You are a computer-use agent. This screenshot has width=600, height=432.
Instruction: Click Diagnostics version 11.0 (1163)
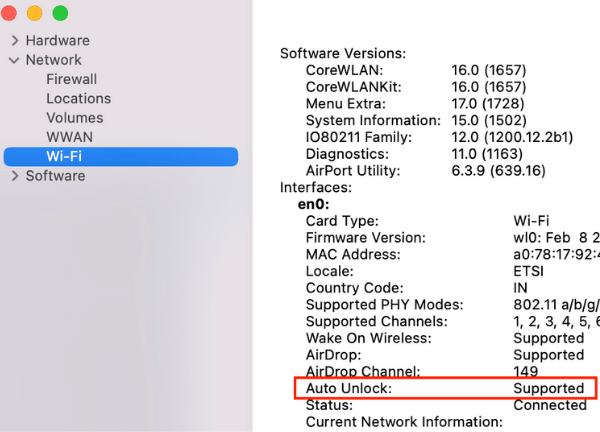(x=487, y=154)
